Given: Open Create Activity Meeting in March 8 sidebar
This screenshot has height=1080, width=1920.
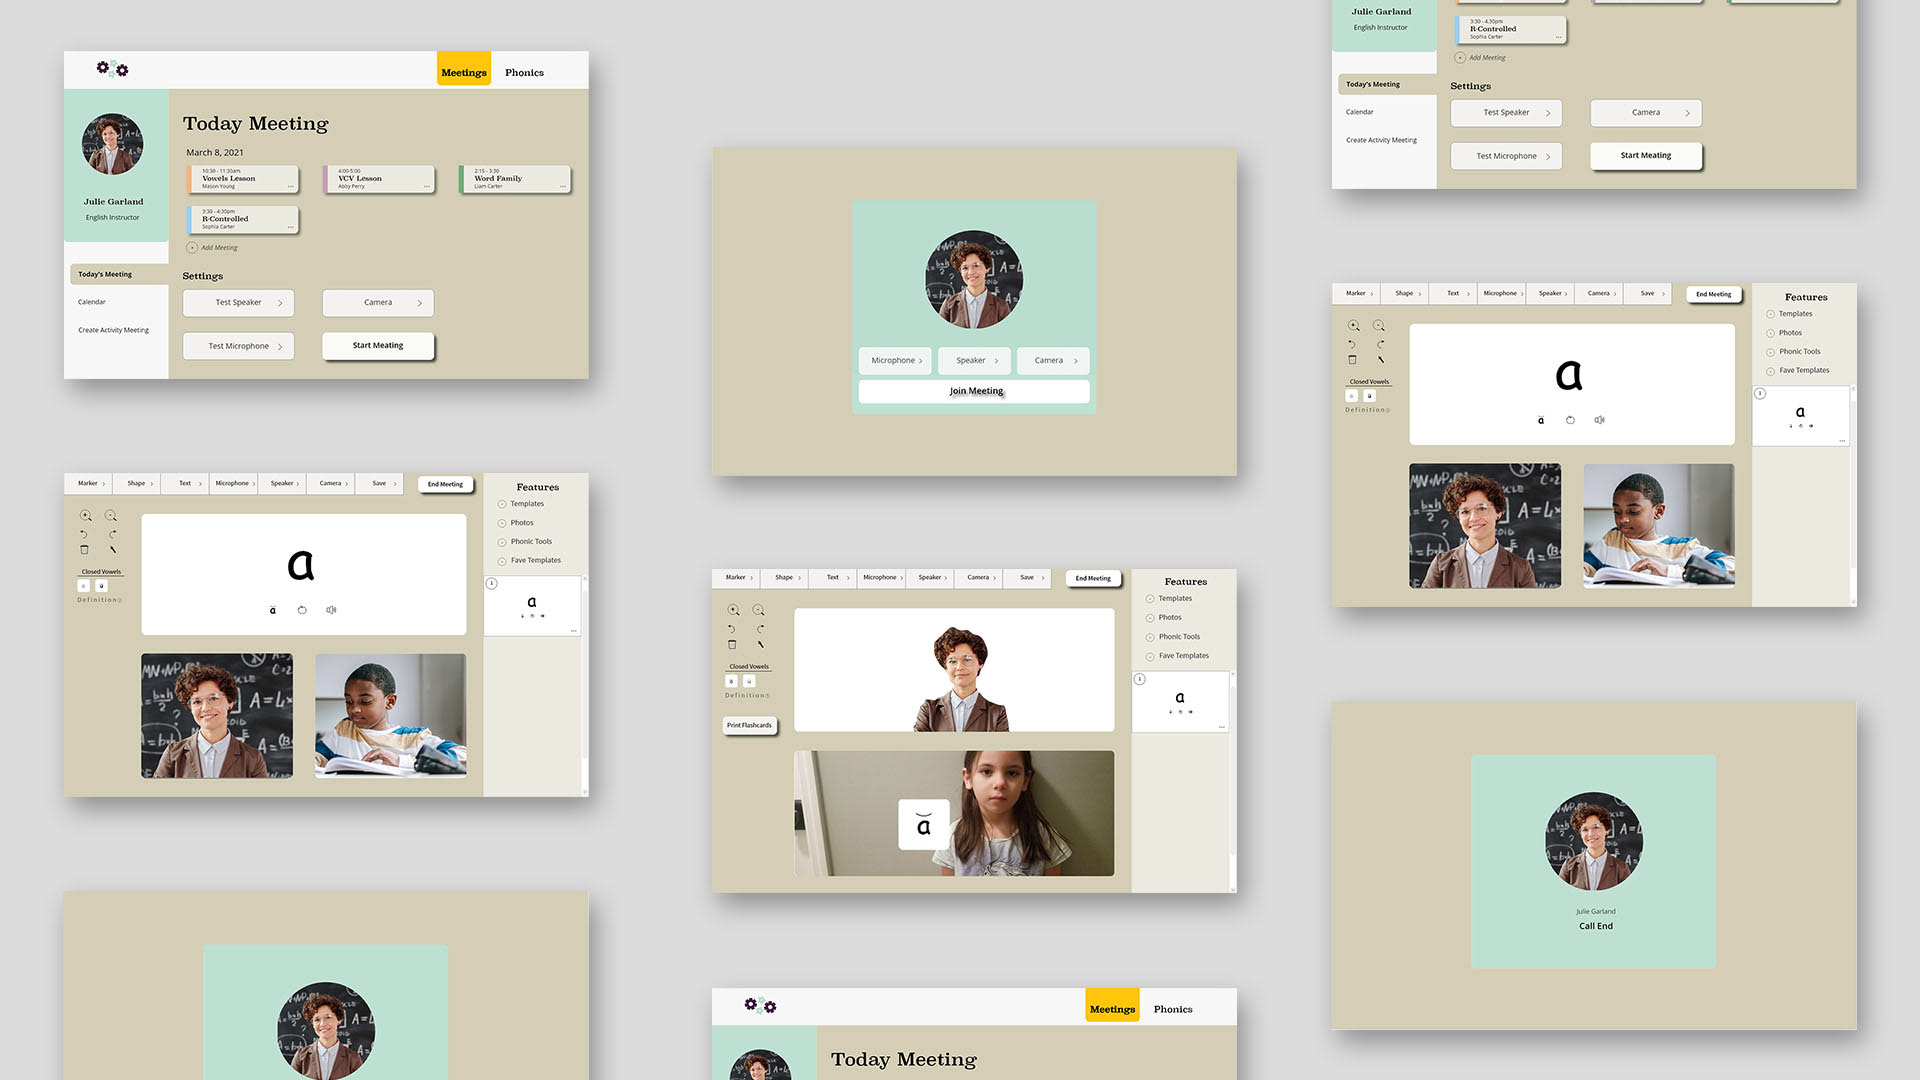Looking at the screenshot, I should click(114, 330).
